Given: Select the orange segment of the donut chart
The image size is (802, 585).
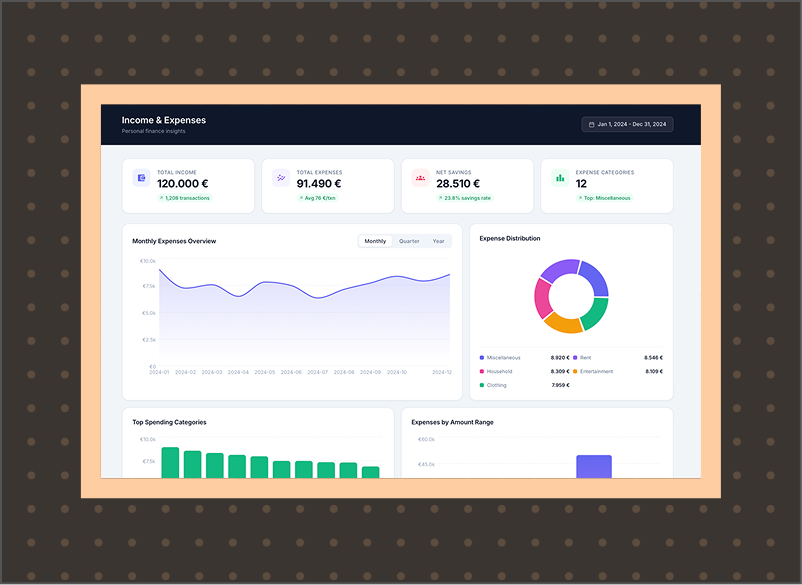Looking at the screenshot, I should coord(564,324).
